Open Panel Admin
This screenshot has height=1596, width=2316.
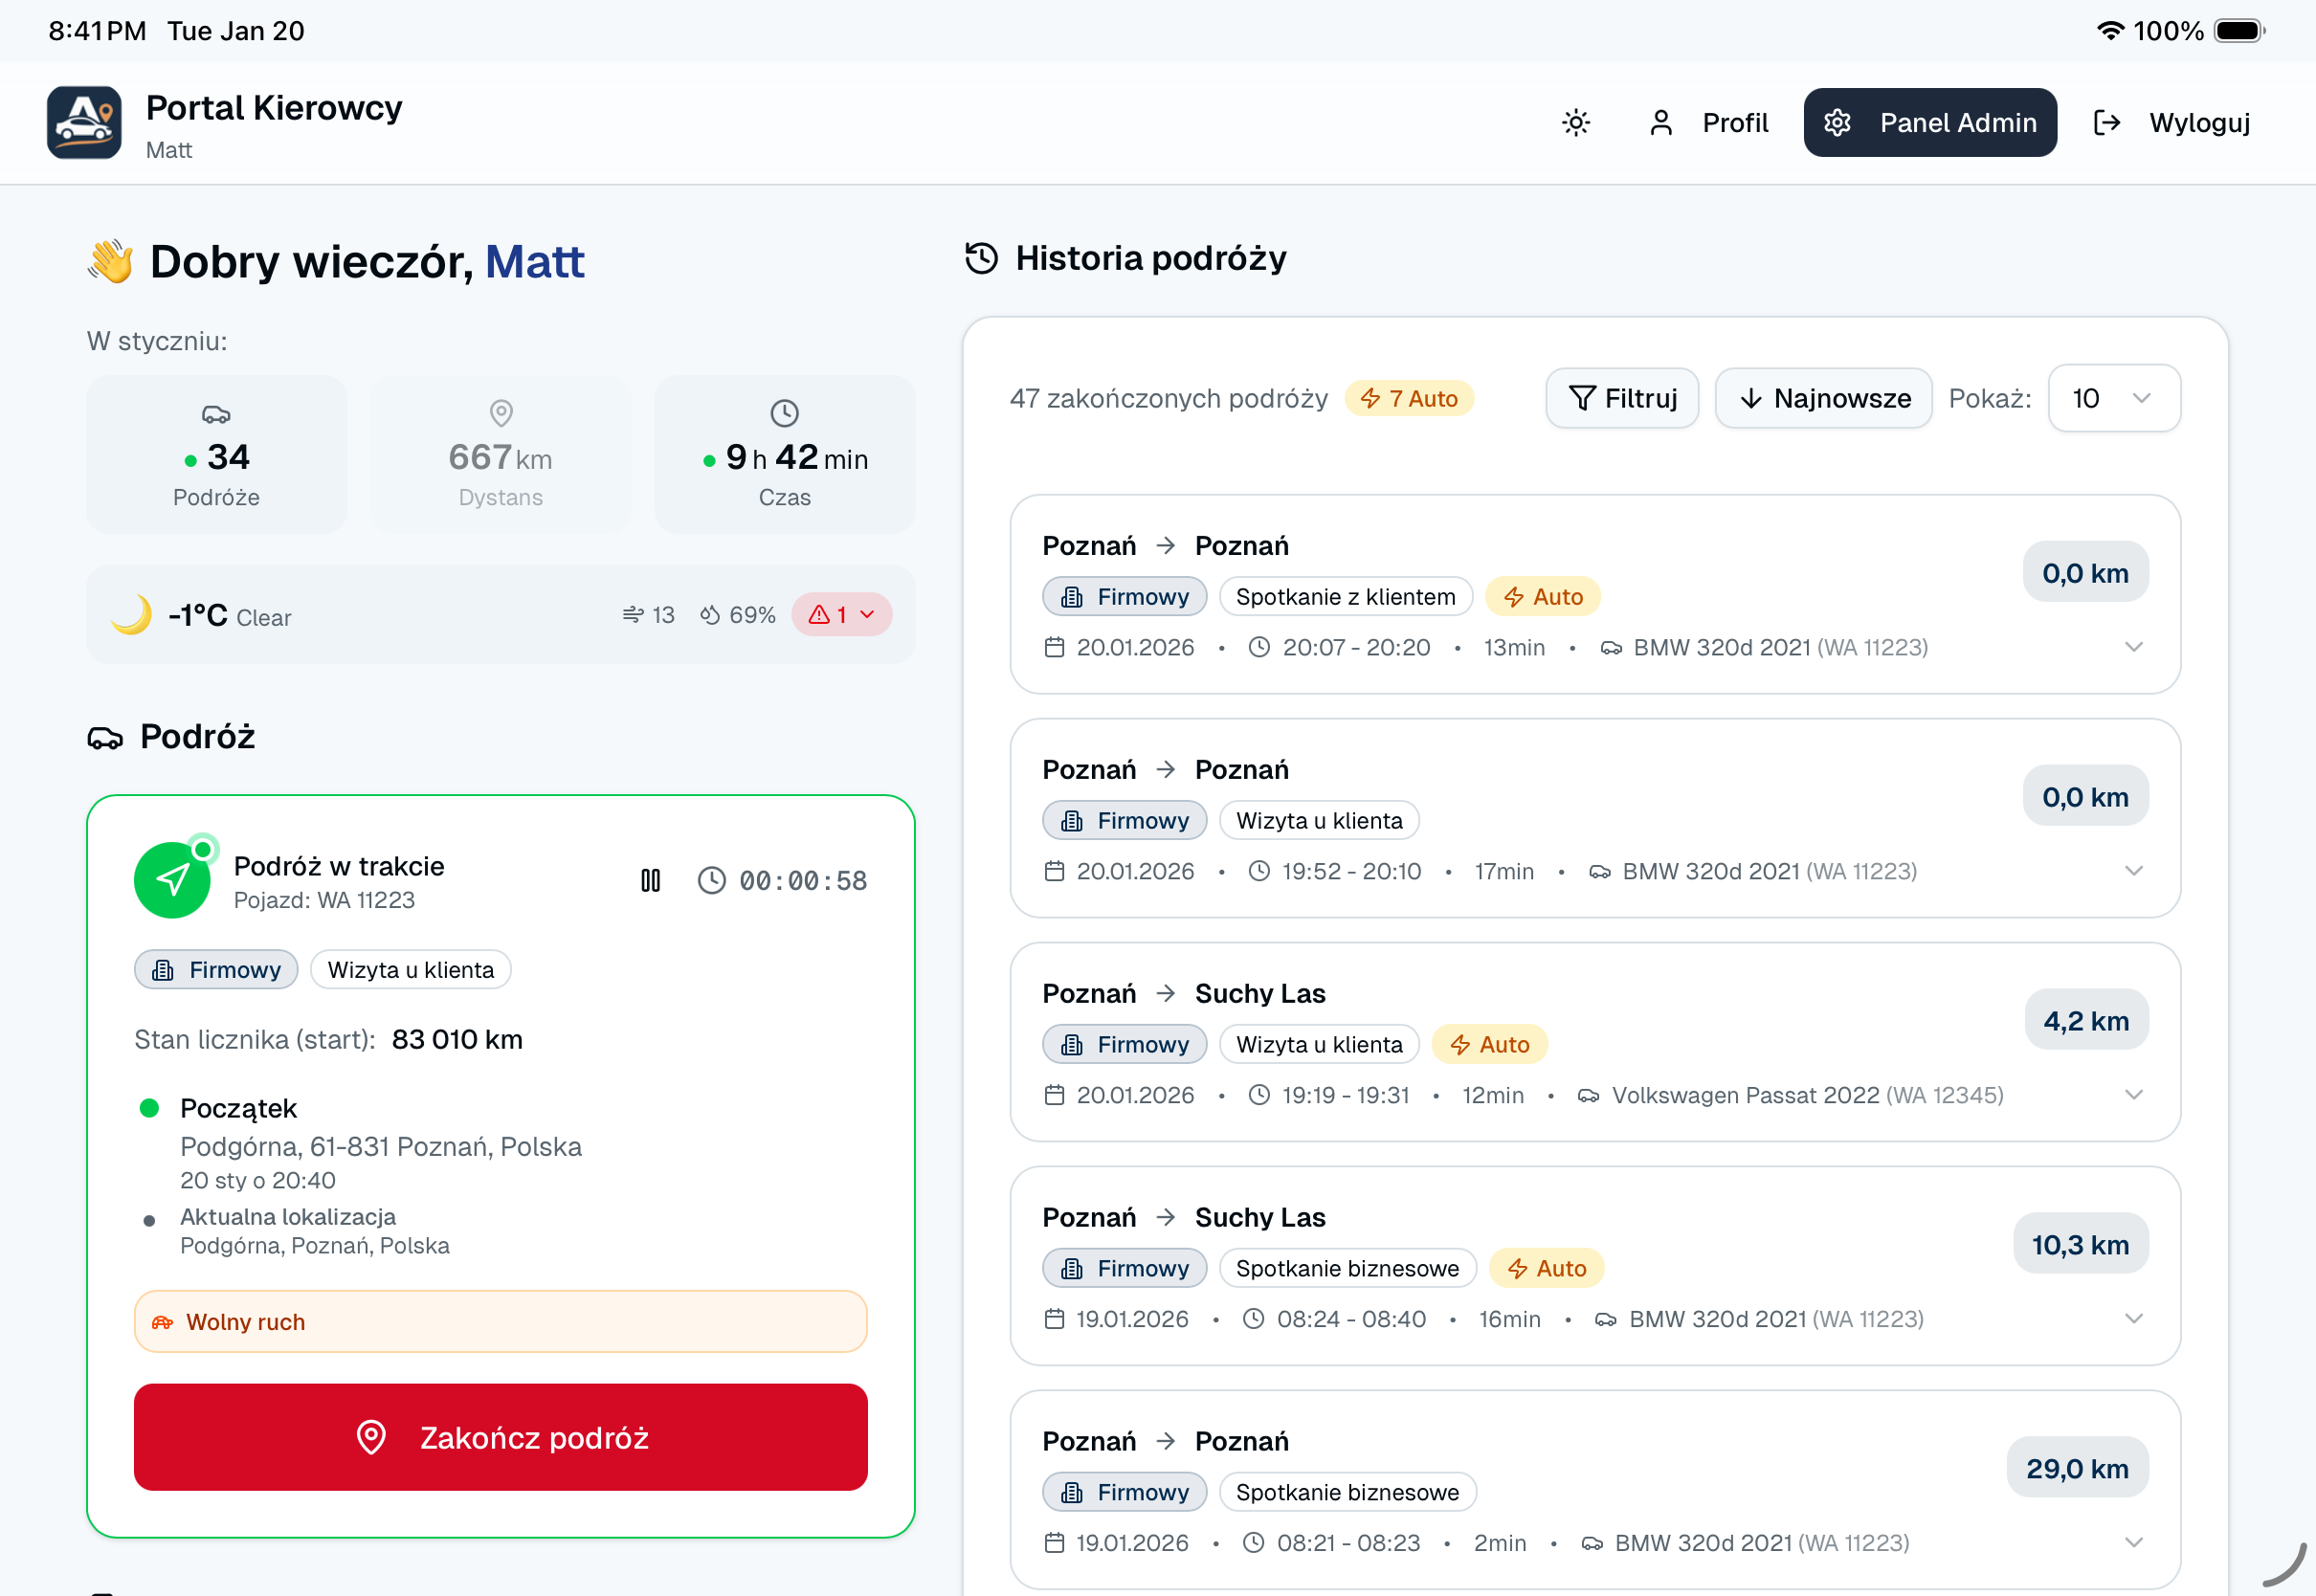pos(1929,123)
